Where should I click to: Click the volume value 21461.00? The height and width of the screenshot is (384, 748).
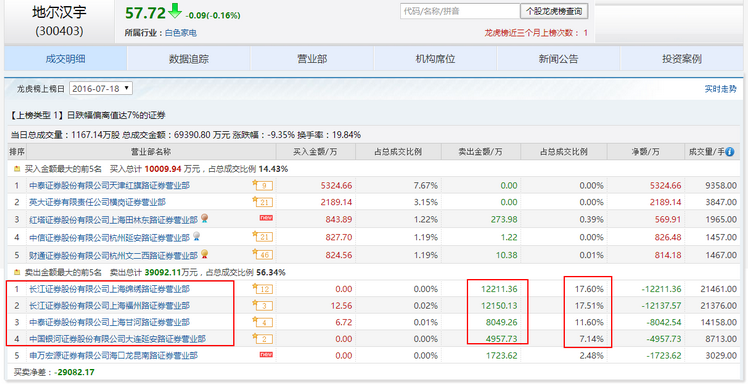[x=719, y=289]
